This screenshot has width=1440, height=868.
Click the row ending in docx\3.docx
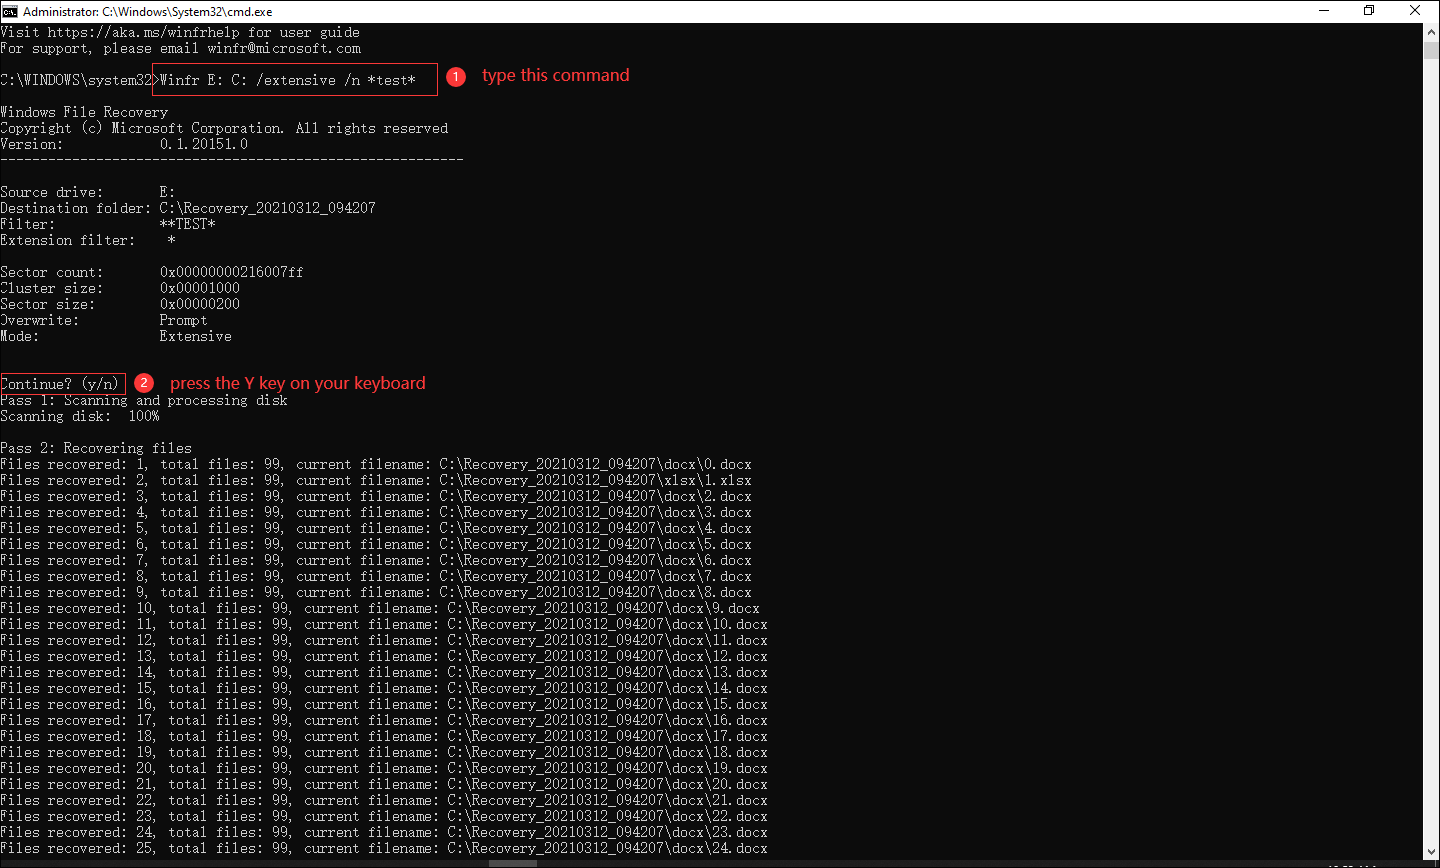[x=376, y=512]
